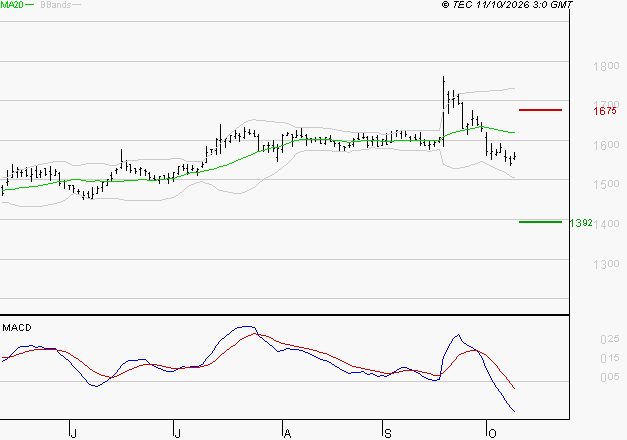Click the 1800 price axis label
This screenshot has height=440, width=627.
tap(606, 66)
